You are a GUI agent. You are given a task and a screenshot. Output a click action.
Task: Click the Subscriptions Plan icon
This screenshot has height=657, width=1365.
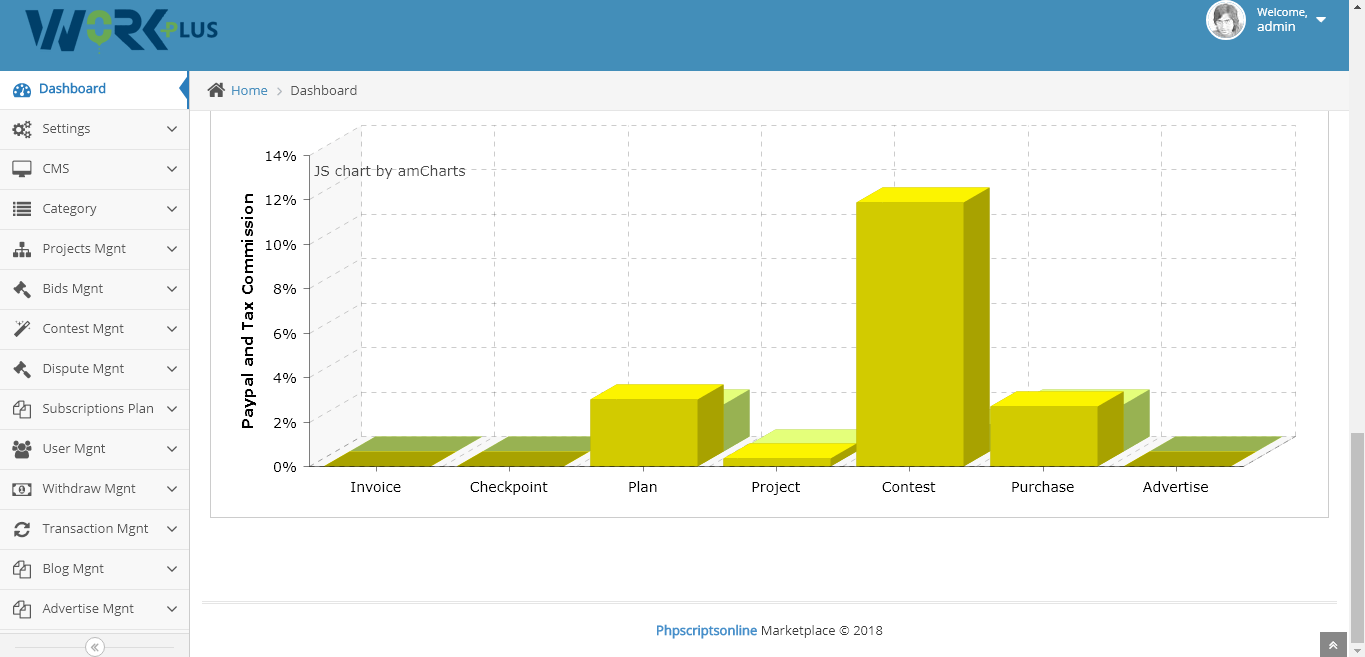22,409
